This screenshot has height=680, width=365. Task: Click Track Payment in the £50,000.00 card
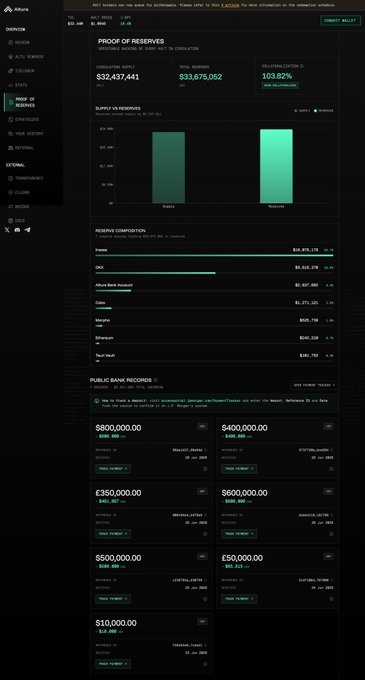pos(239,599)
